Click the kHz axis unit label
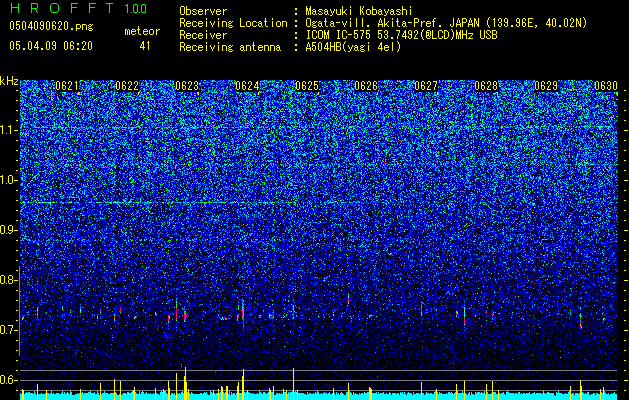This screenshot has height=400, width=629. [x=9, y=81]
